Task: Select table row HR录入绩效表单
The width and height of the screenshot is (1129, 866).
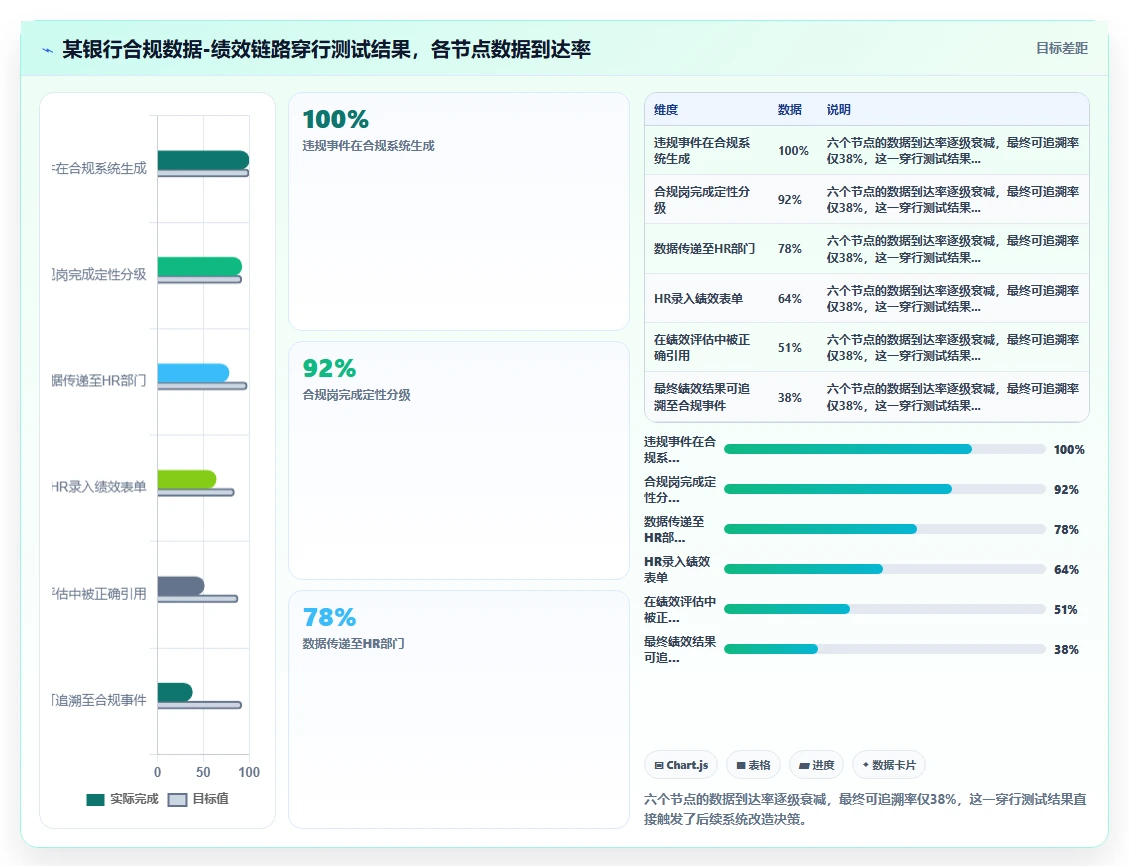Action: (867, 298)
